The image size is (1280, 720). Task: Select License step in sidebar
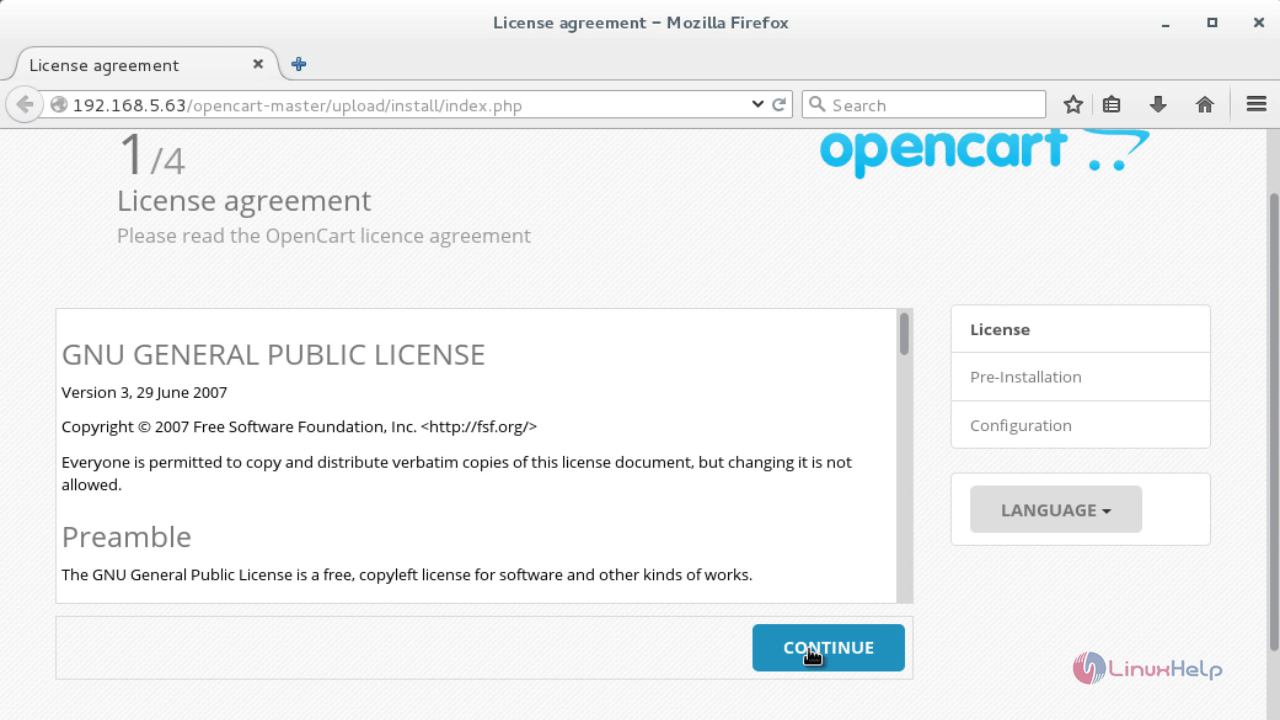pyautogui.click(x=1080, y=329)
